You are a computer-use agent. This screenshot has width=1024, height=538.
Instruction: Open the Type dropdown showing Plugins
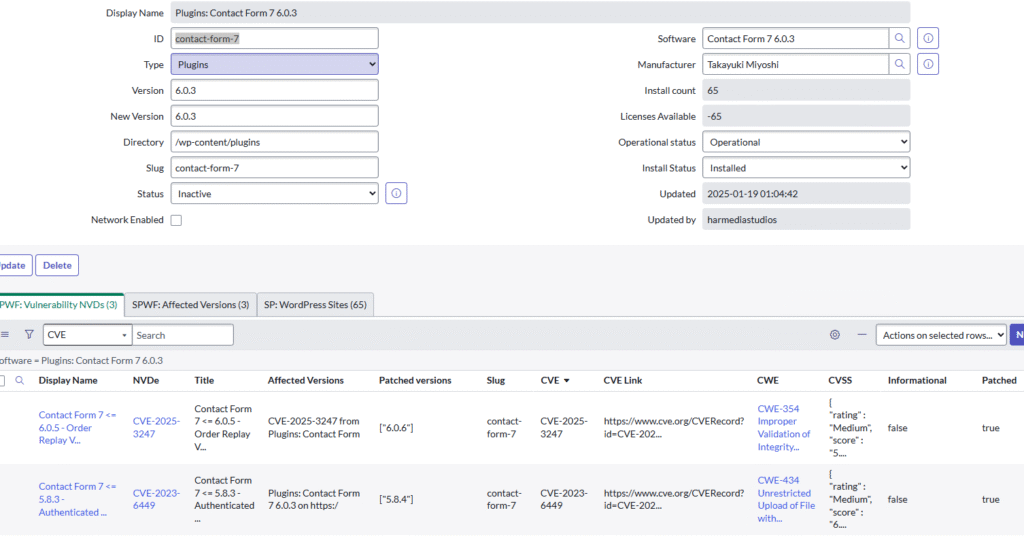(x=274, y=65)
